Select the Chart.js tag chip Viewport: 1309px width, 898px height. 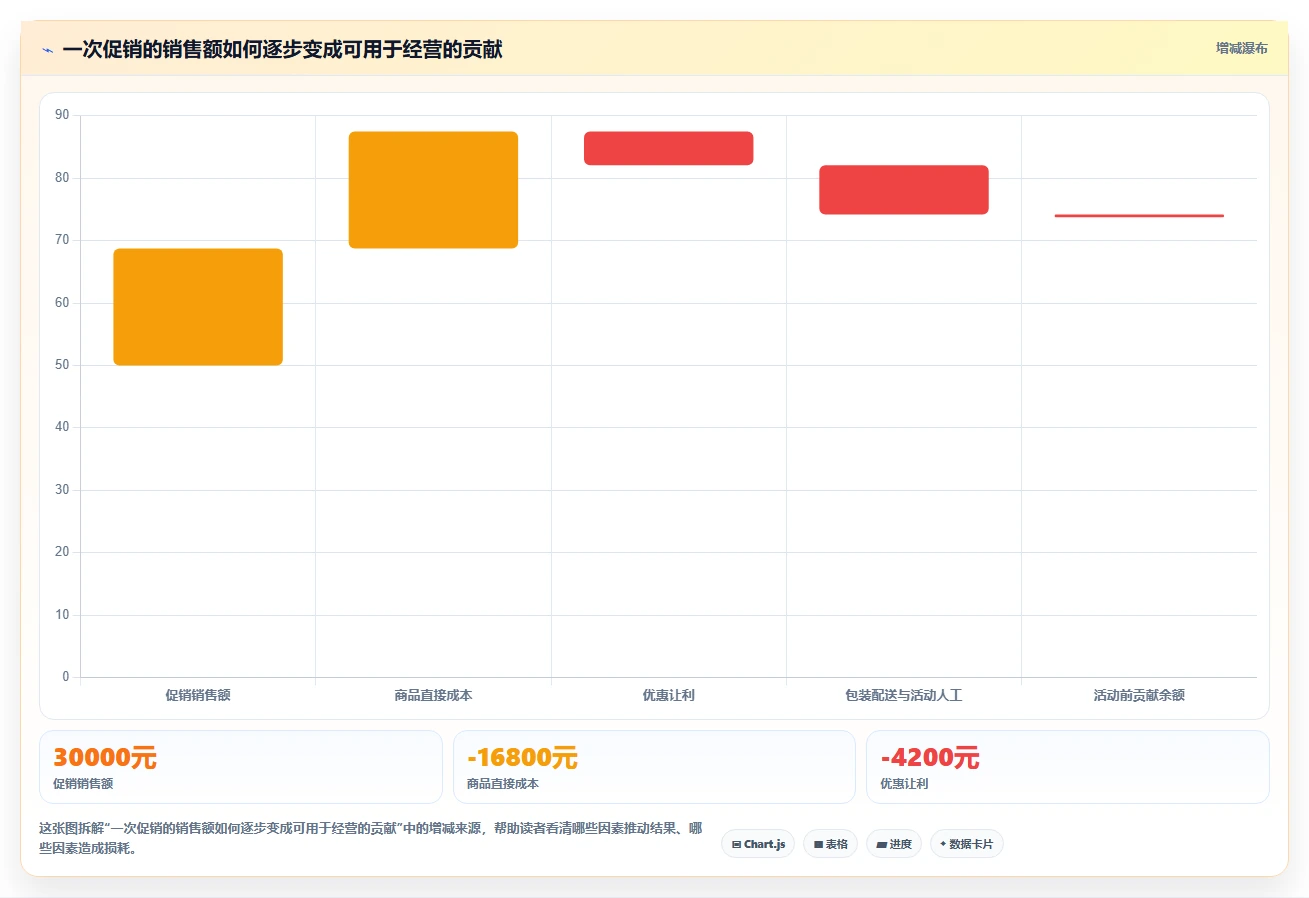click(758, 844)
